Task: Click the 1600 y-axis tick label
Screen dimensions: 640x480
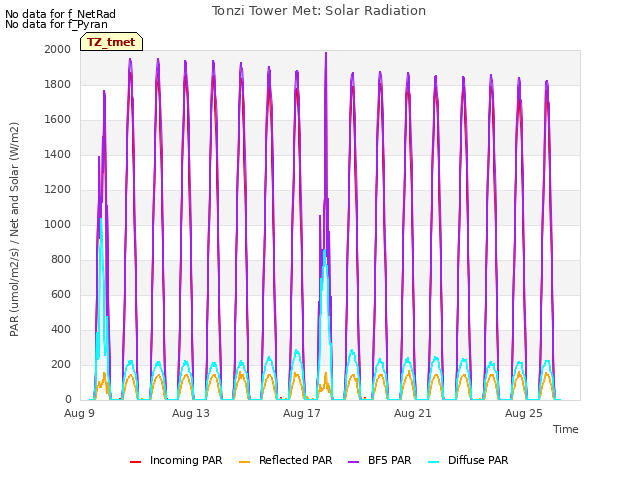Action: [58, 120]
